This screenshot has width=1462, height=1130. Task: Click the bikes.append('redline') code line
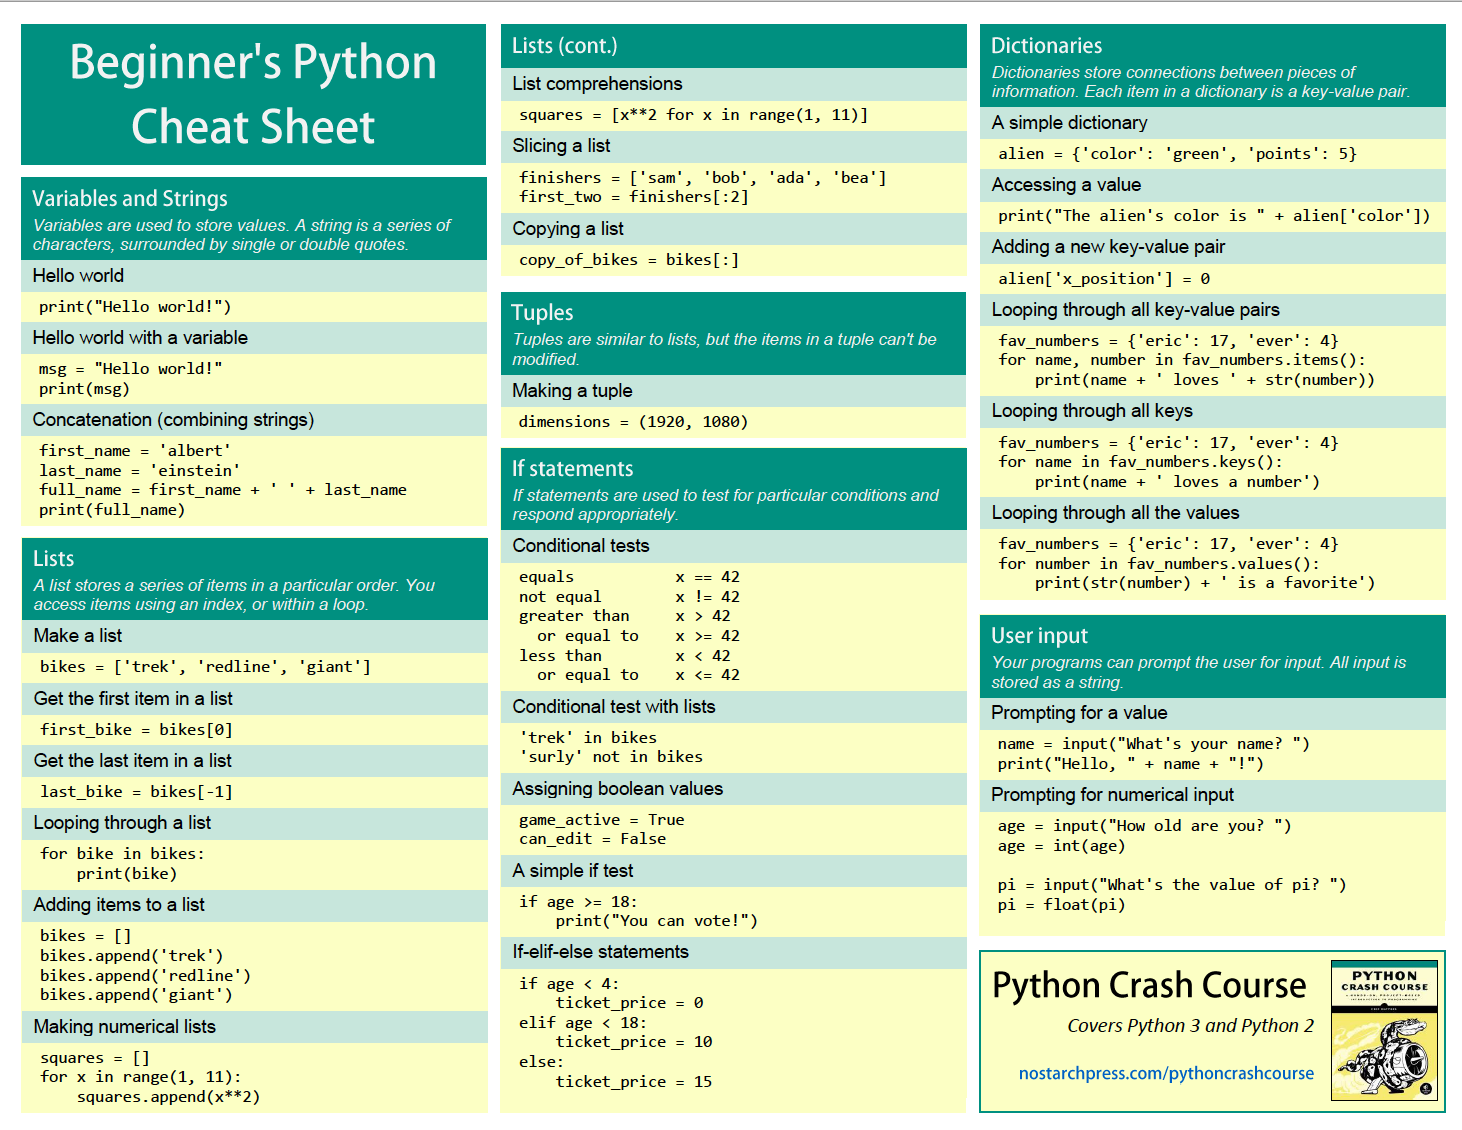[145, 975]
